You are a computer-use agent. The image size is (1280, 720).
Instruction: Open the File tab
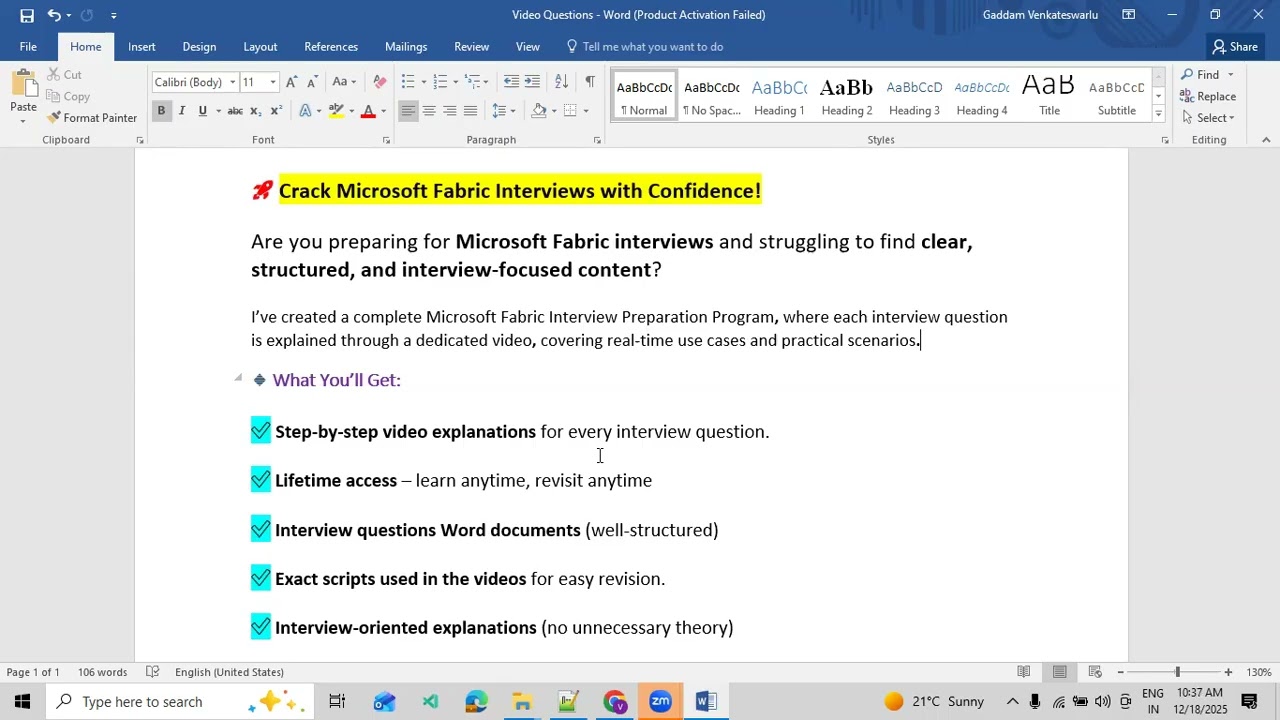(x=28, y=47)
